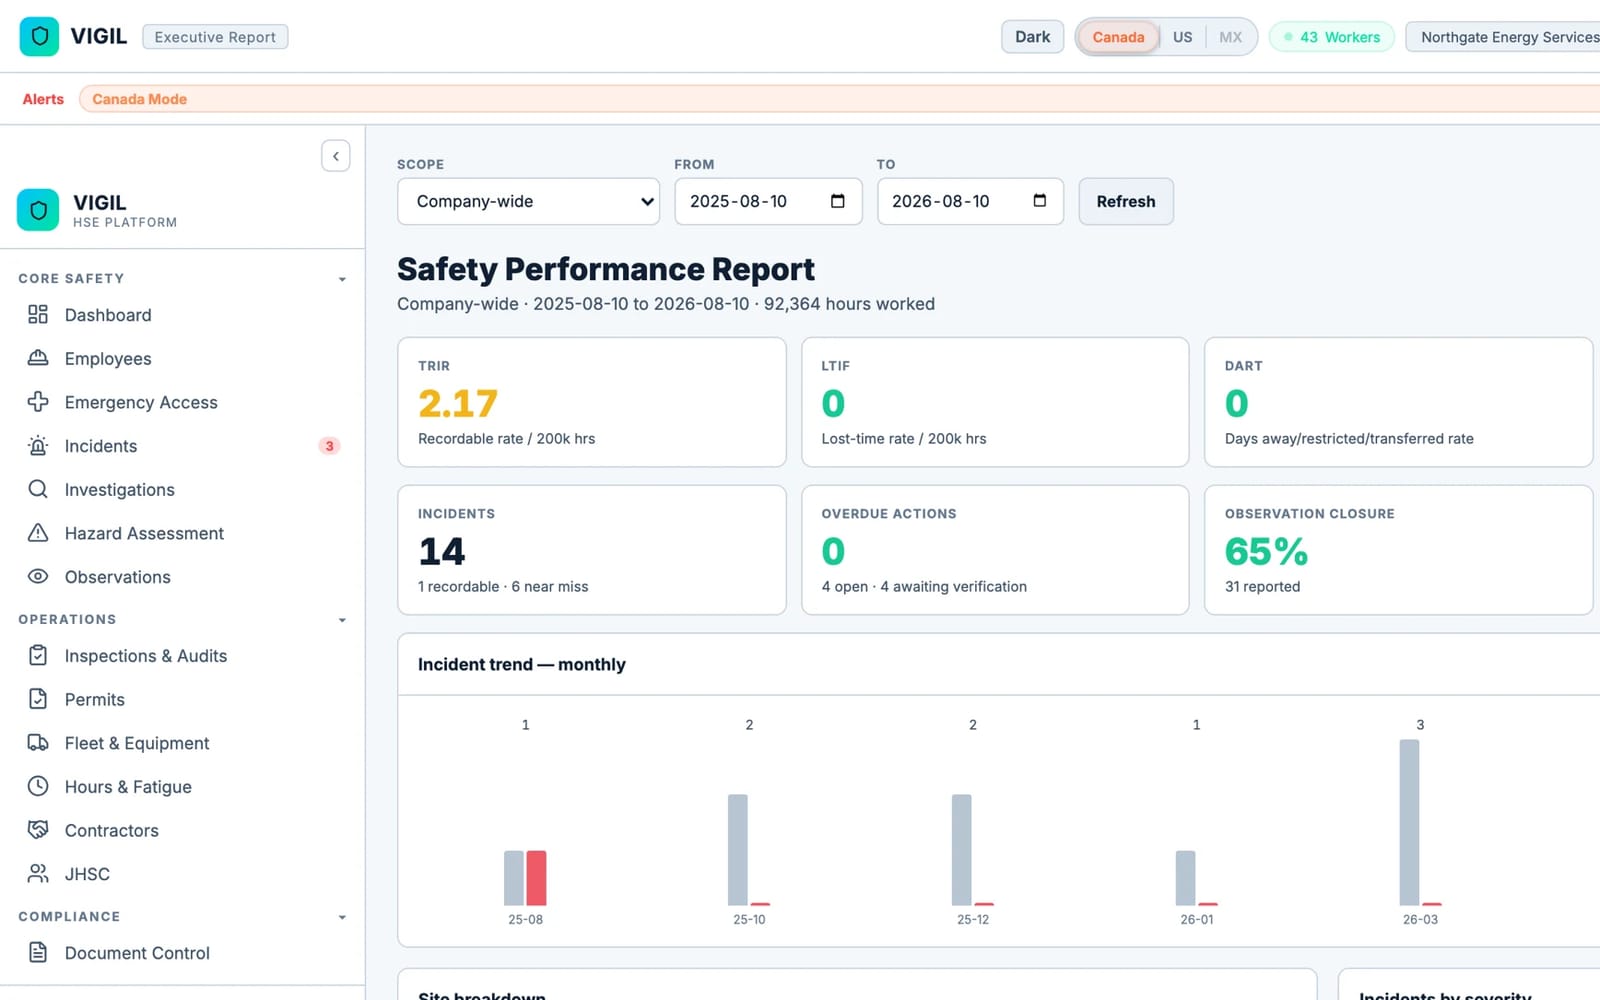
Task: Click the Inspections & Audits clipboard icon
Action: tap(38, 655)
